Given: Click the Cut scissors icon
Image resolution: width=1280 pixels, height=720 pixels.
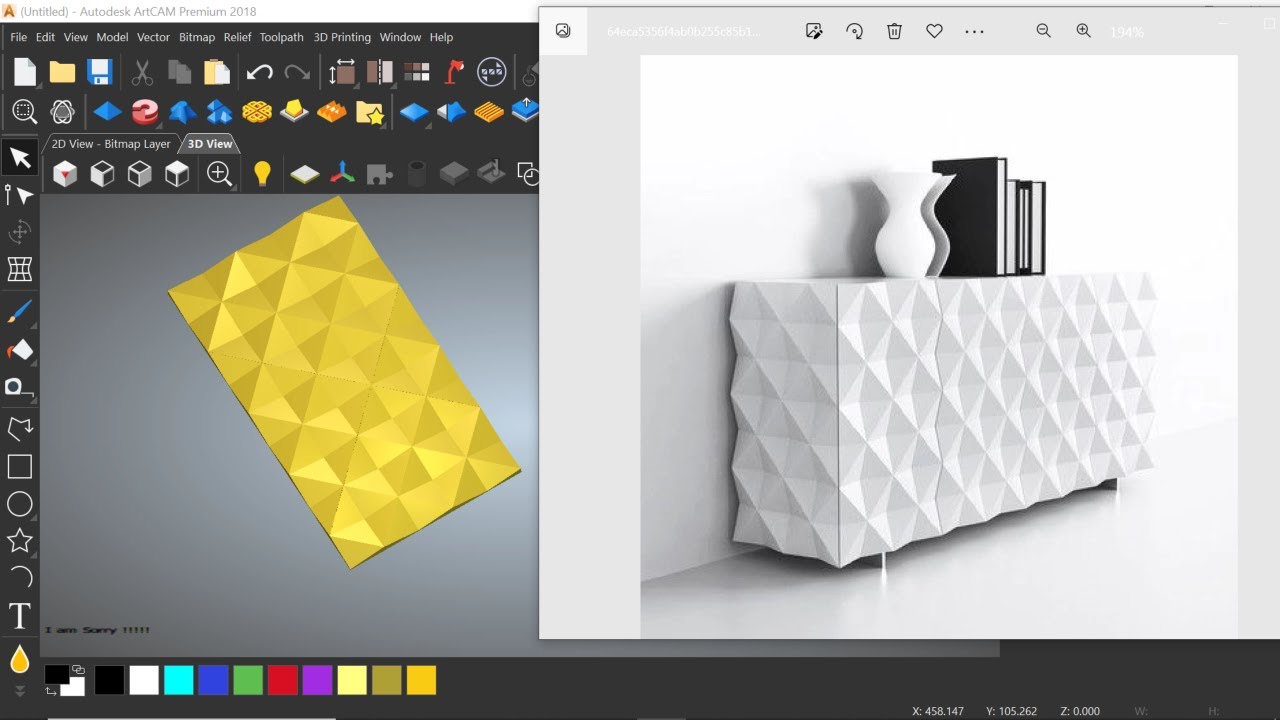Looking at the screenshot, I should [142, 72].
